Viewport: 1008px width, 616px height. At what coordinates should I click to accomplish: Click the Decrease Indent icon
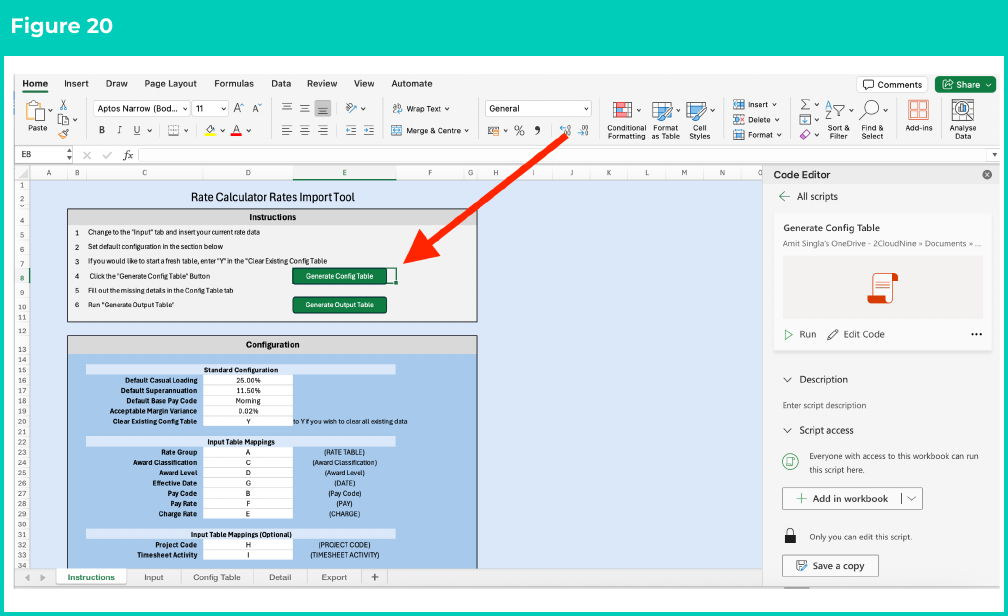point(350,131)
